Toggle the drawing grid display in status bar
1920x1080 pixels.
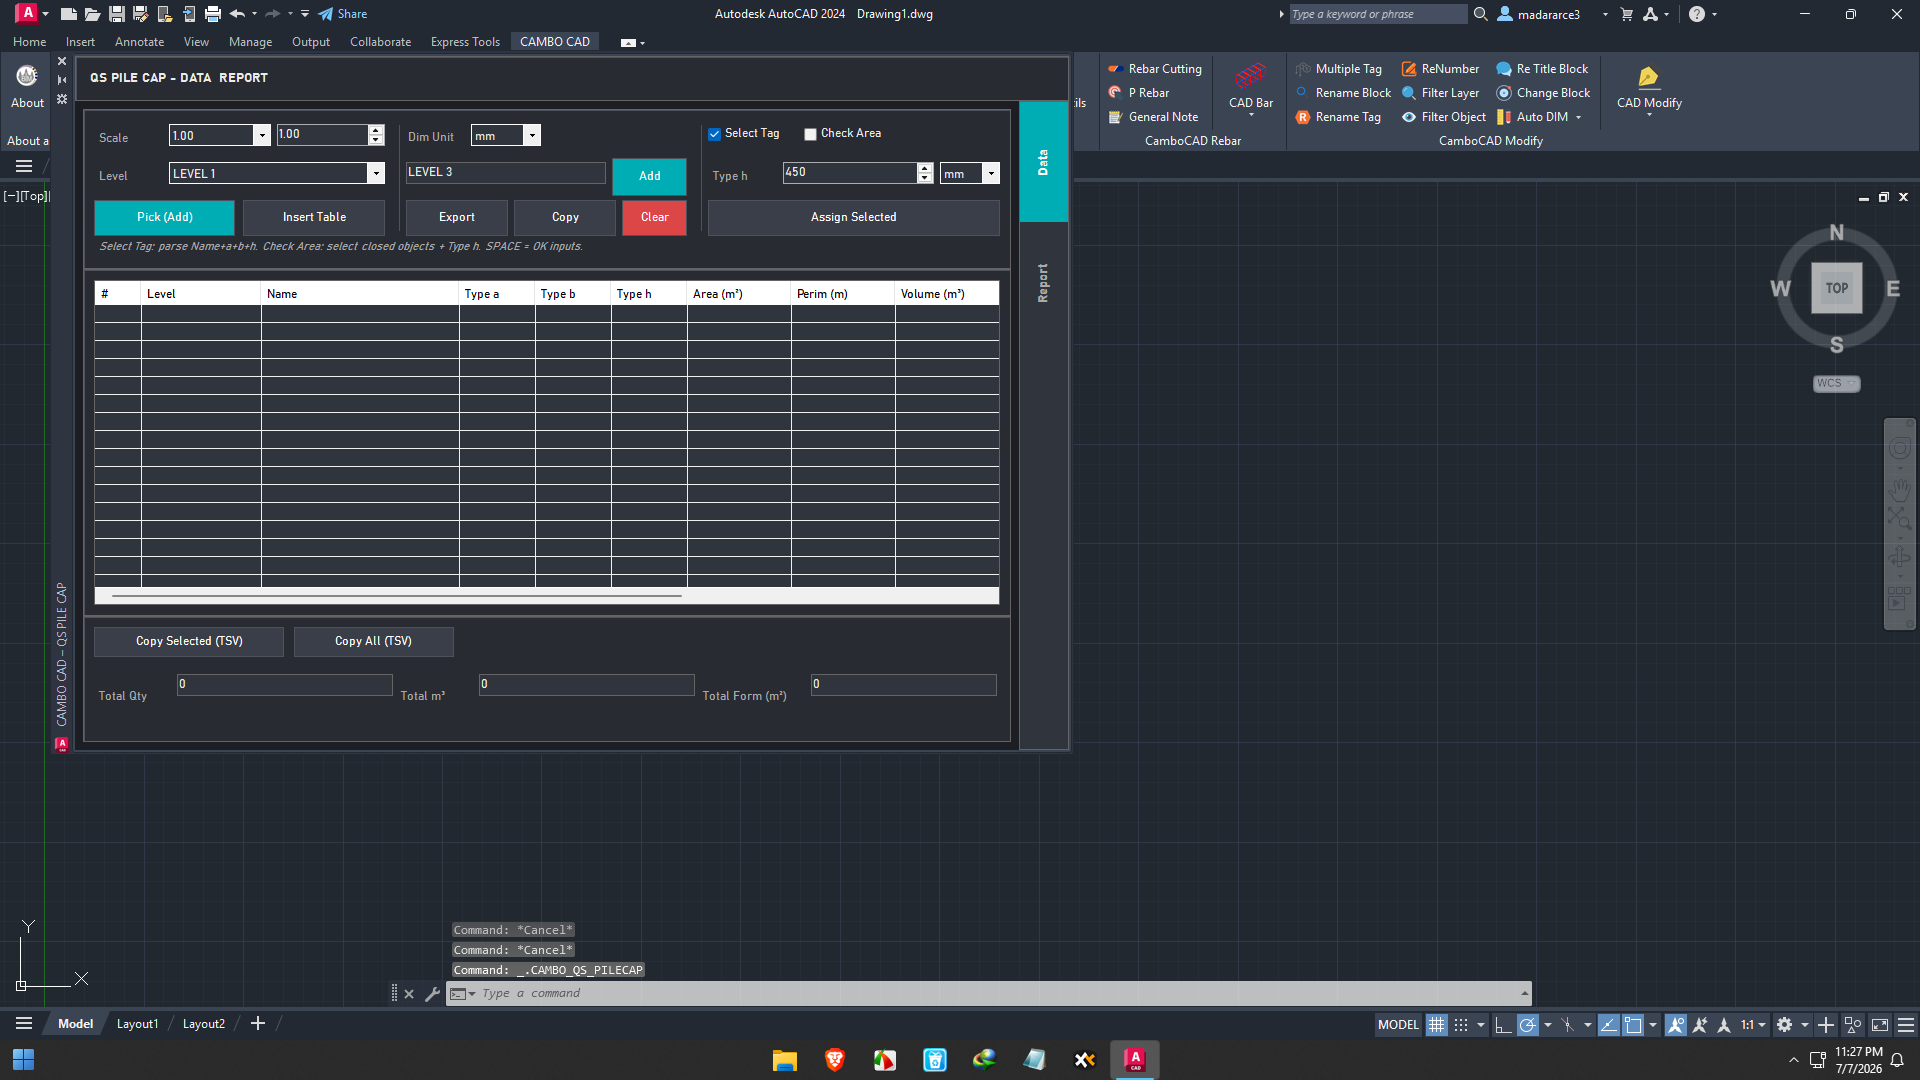pyautogui.click(x=1436, y=1025)
